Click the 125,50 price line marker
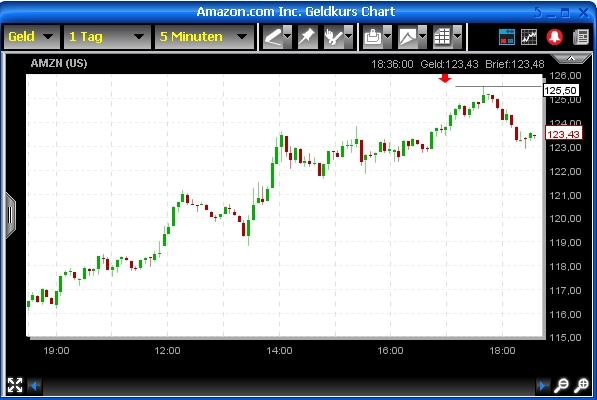This screenshot has height=400, width=597. (x=560, y=91)
